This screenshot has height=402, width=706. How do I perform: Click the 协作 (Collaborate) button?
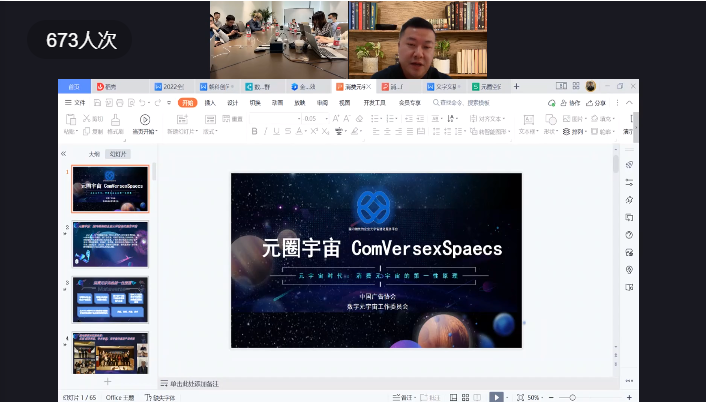click(570, 103)
